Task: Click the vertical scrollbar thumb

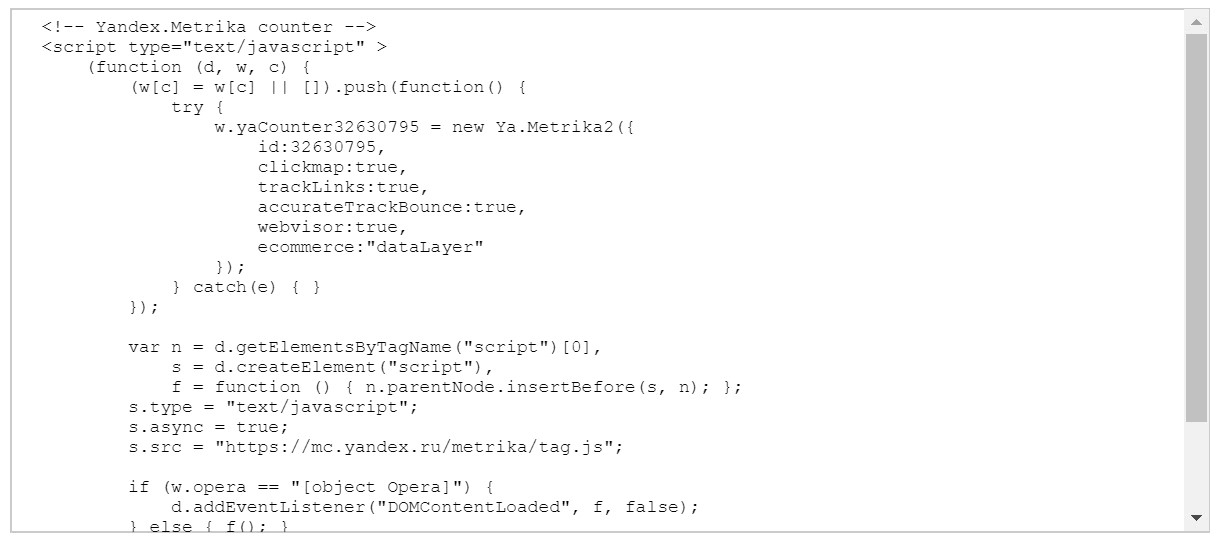Action: 1196,228
